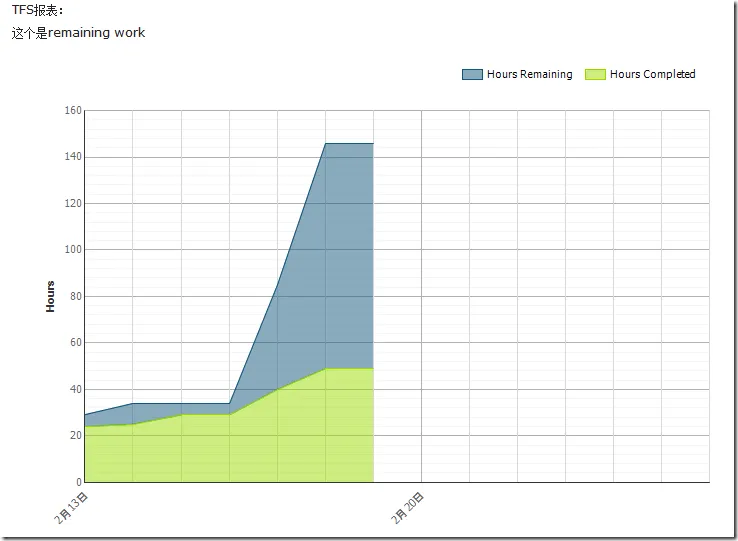Screen dimensions: 738x541
Task: Click the 0 y-axis tick label
Action: tap(79, 482)
